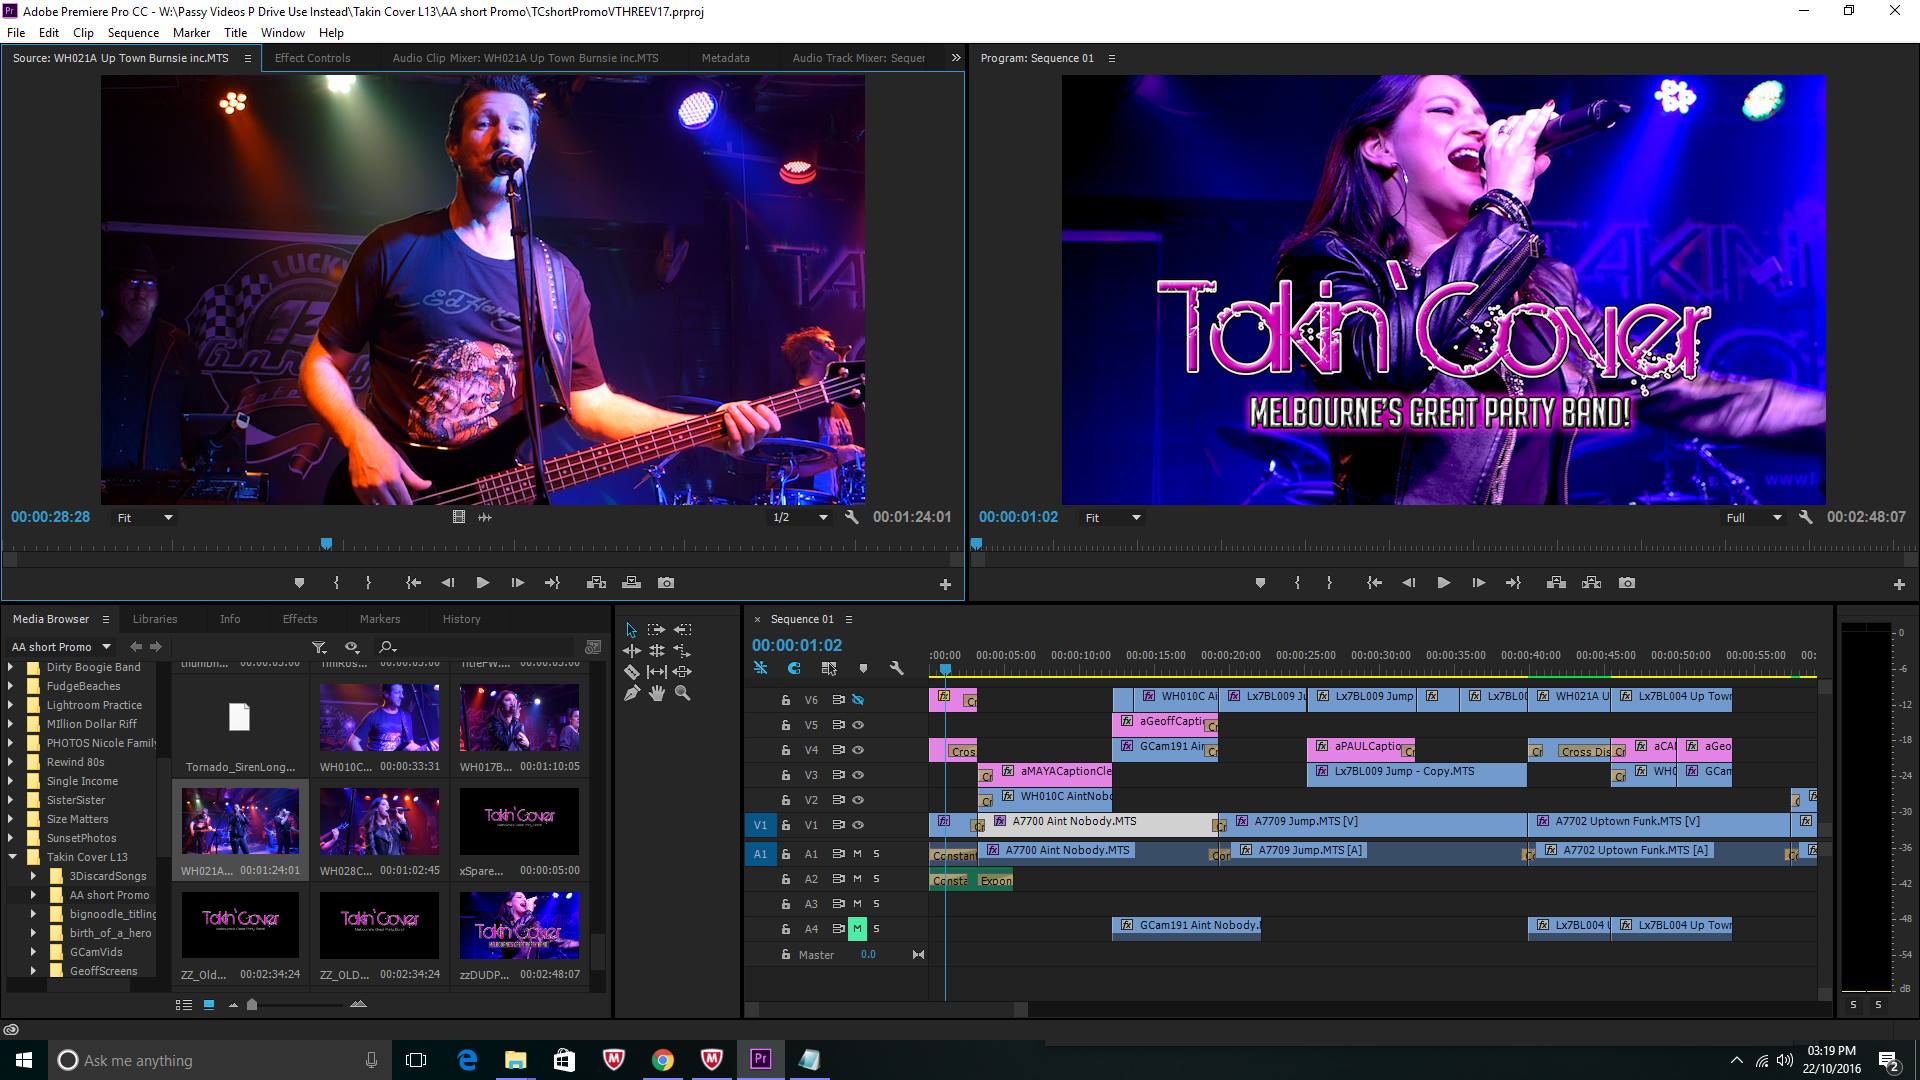1920x1080 pixels.
Task: Click Extract button in Program monitor
Action: click(1591, 583)
